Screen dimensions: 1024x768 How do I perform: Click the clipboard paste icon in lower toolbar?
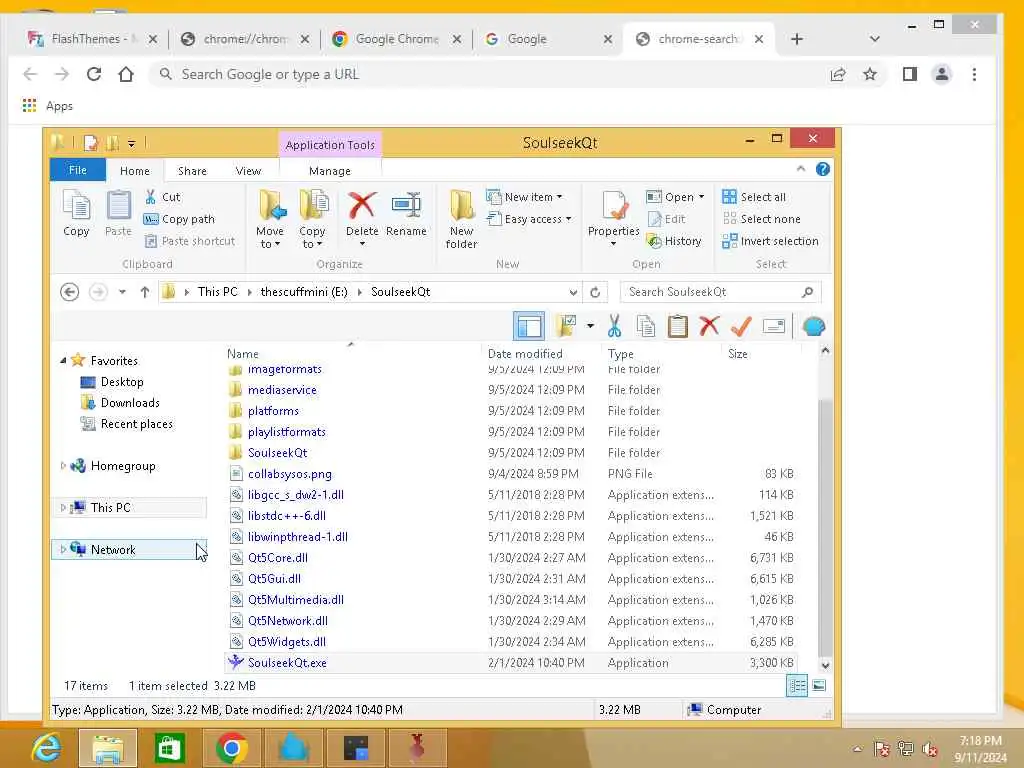[x=678, y=326]
